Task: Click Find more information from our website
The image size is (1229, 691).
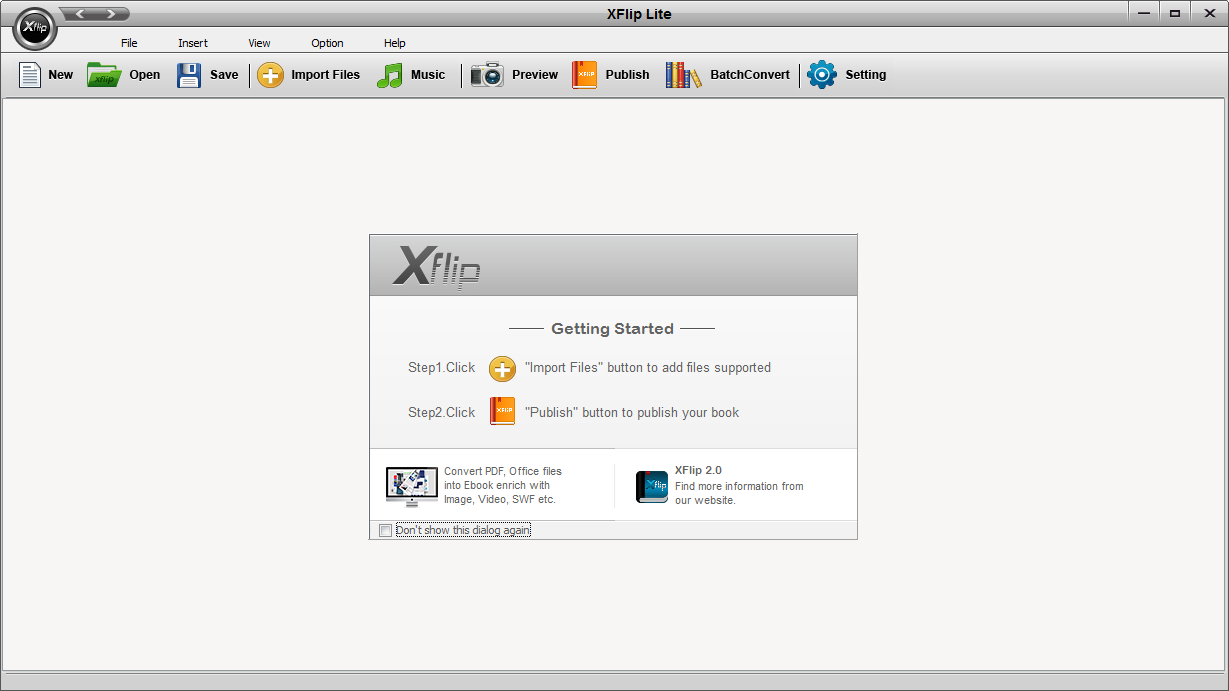Action: 739,494
